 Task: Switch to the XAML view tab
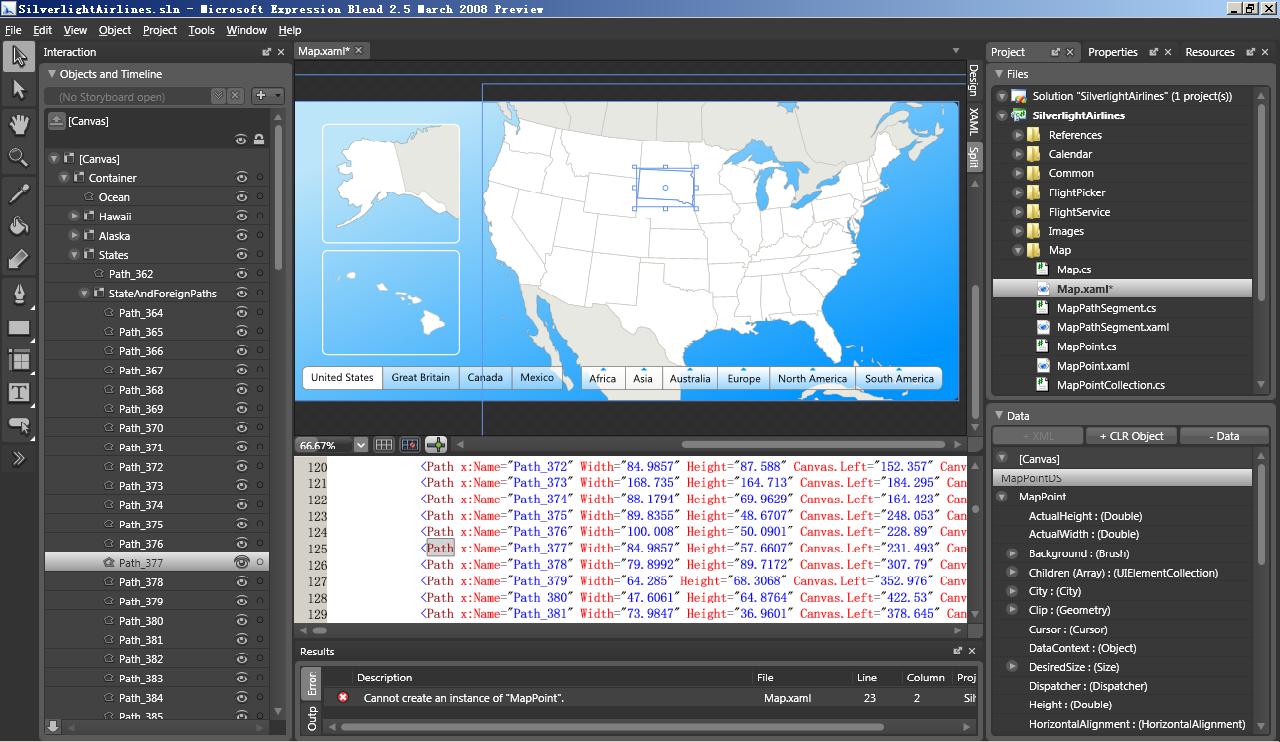click(973, 123)
